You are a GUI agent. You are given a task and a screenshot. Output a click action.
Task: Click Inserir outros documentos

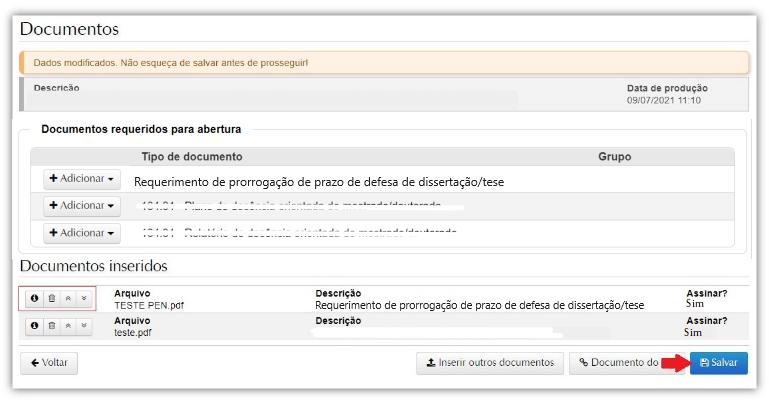tap(490, 363)
